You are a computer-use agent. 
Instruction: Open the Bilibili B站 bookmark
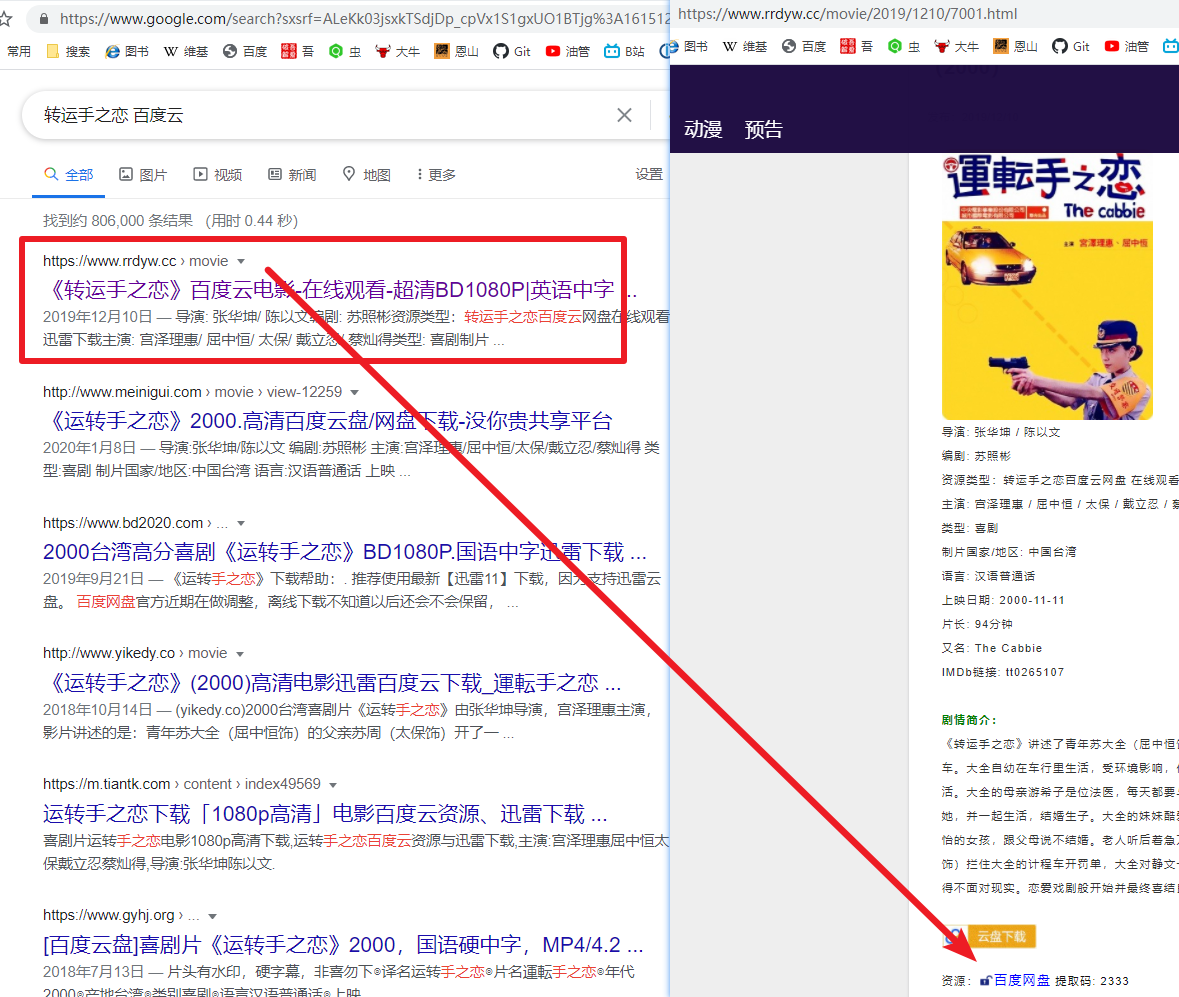(x=625, y=51)
